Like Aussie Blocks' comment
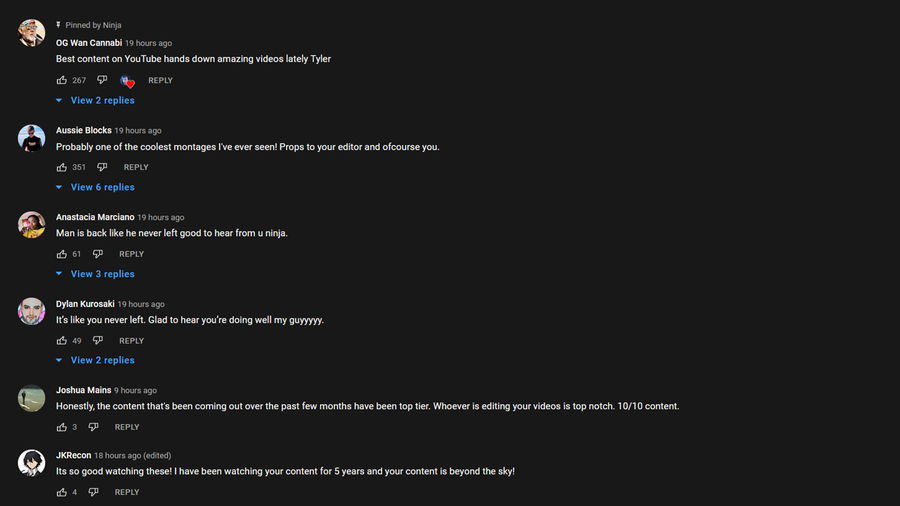The height and width of the screenshot is (506, 900). pyautogui.click(x=62, y=167)
